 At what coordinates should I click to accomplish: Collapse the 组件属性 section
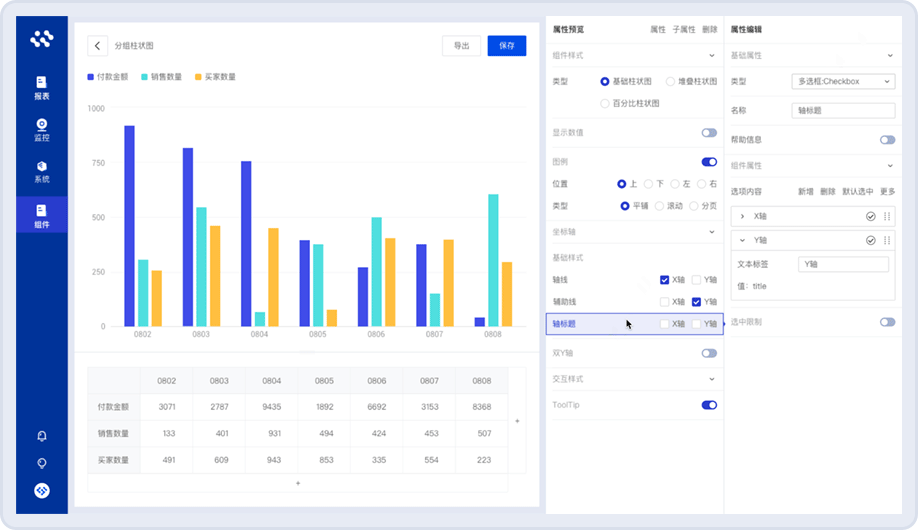tap(890, 166)
